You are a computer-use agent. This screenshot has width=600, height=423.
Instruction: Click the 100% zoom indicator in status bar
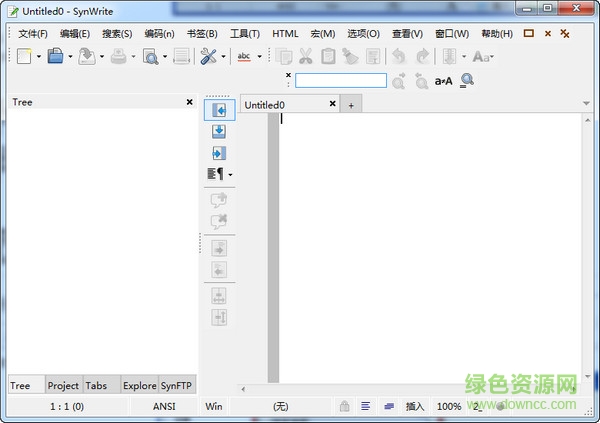[x=449, y=407]
